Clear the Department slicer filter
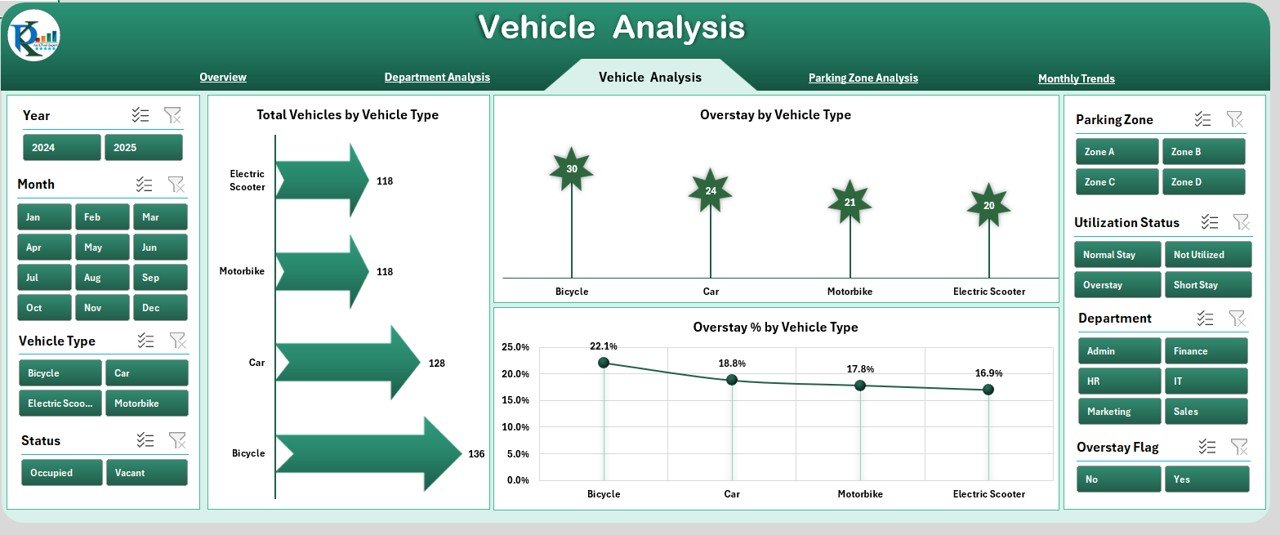The image size is (1280, 535). point(1237,318)
